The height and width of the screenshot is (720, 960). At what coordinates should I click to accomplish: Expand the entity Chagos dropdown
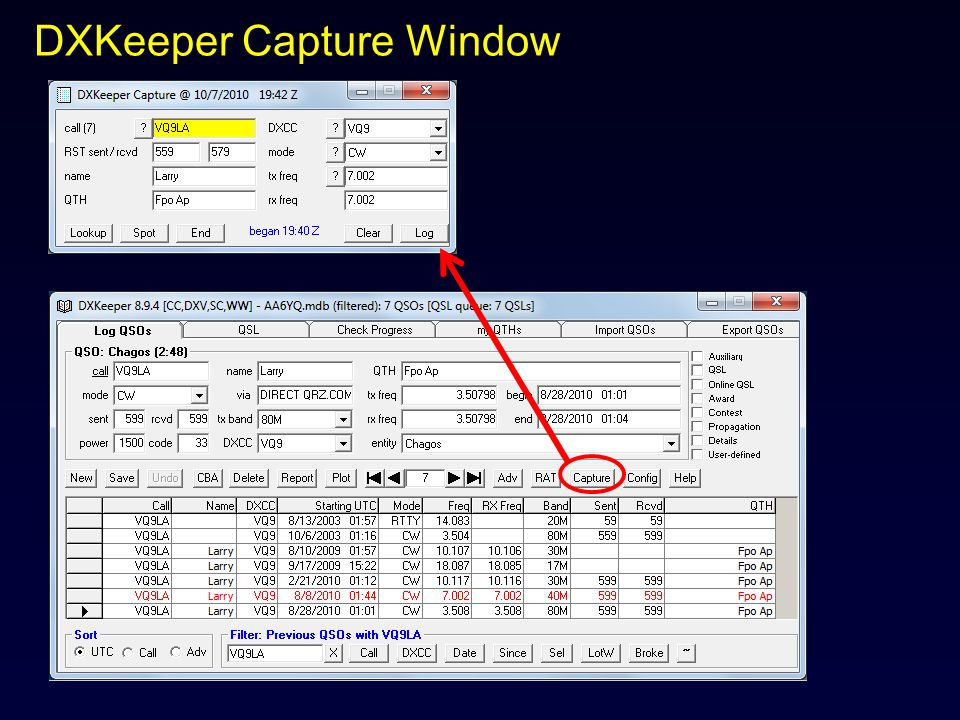[672, 443]
